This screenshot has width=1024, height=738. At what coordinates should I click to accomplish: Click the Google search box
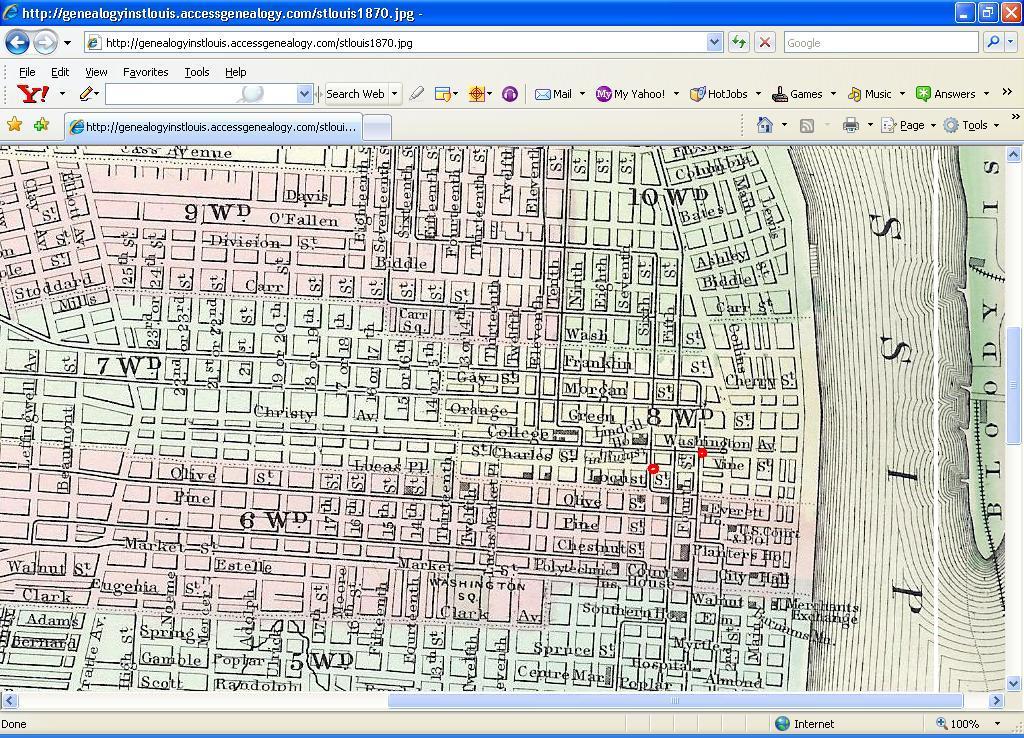tap(880, 43)
